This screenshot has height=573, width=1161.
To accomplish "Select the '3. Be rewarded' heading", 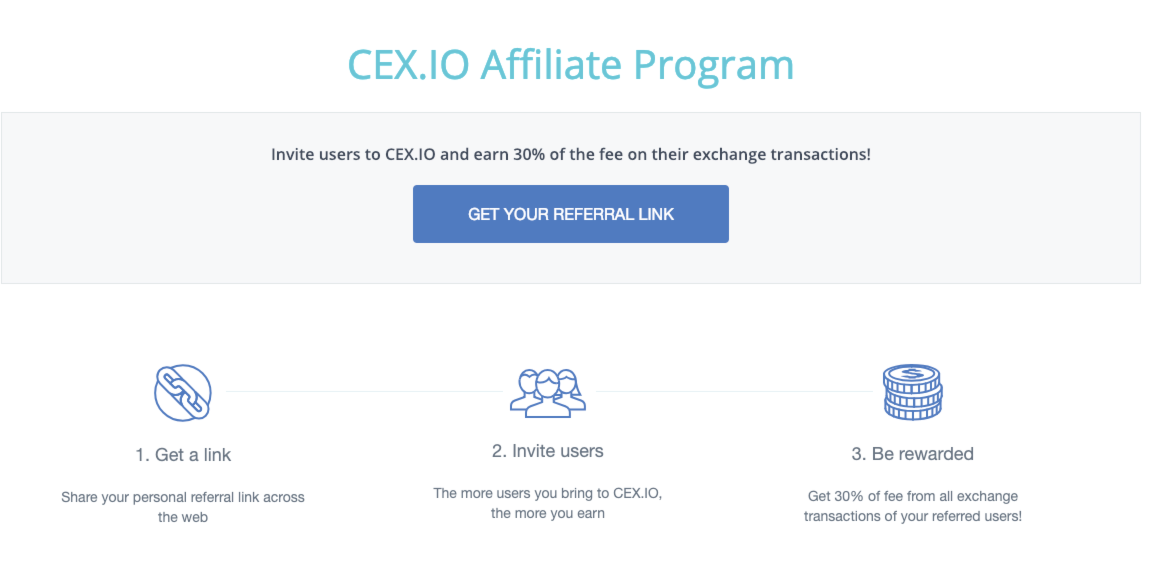I will [x=912, y=454].
